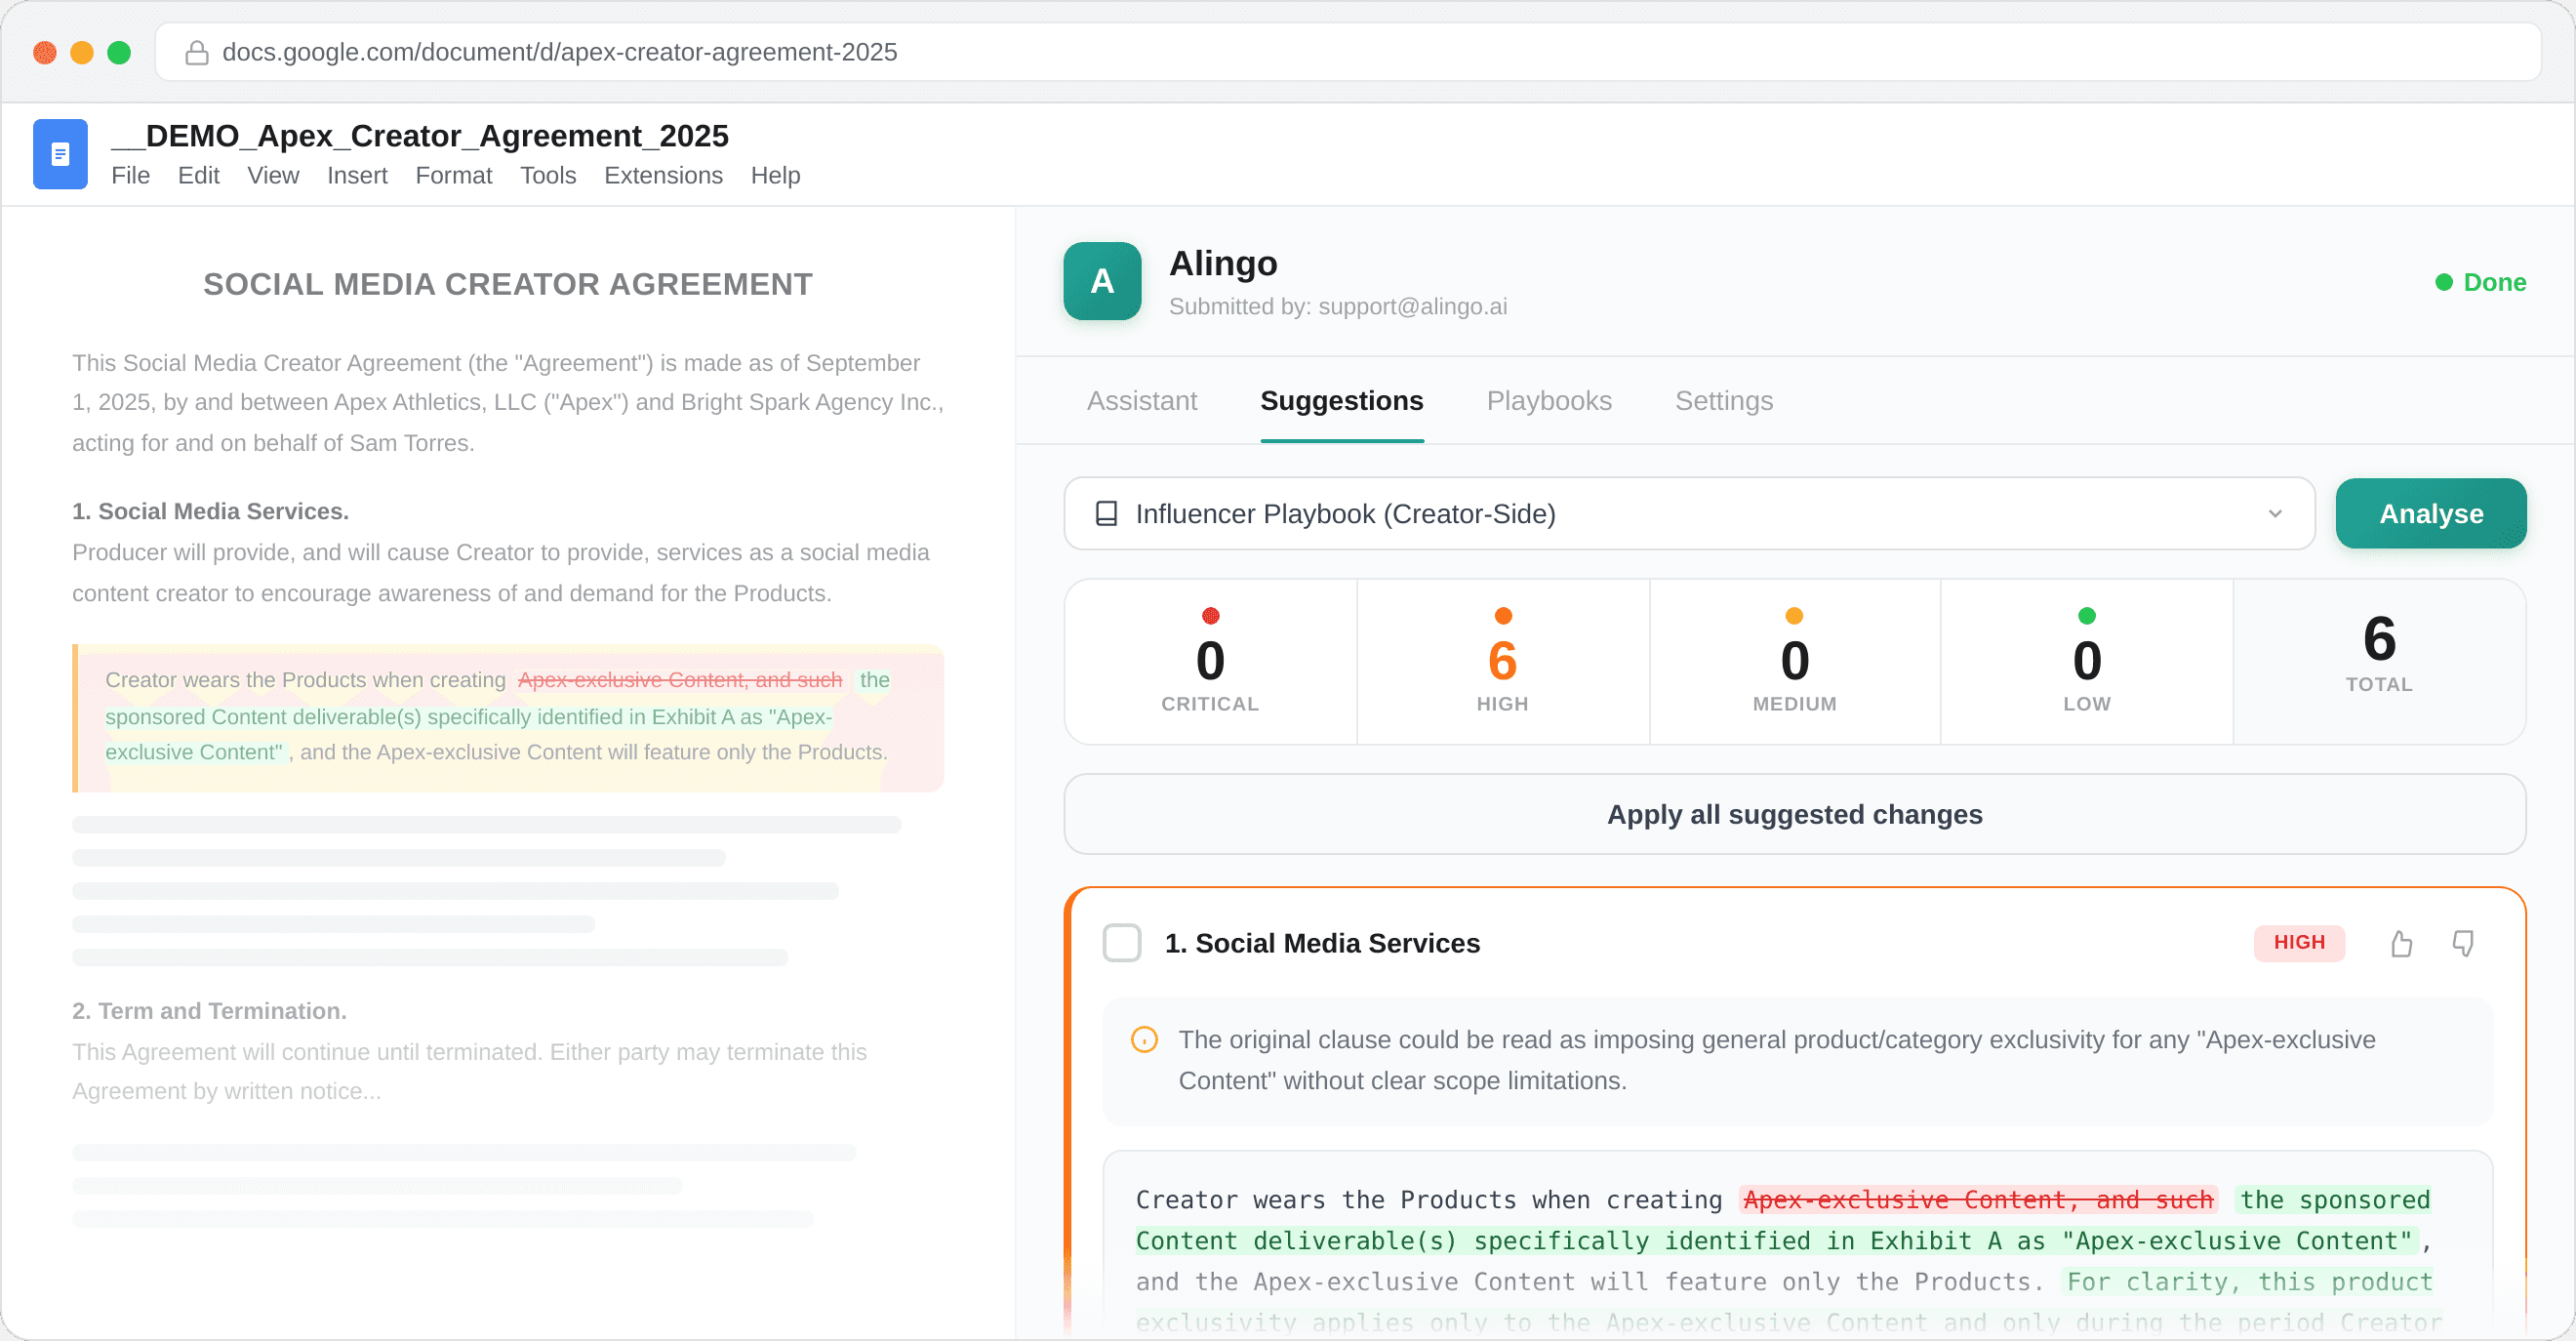
Task: Check the Social Media Services suggestion checkbox
Action: point(1121,943)
